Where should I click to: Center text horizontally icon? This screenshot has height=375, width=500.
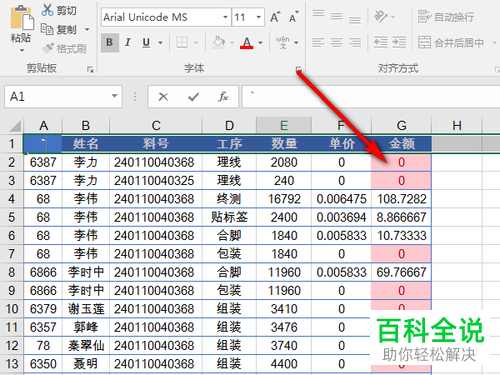tap(337, 43)
